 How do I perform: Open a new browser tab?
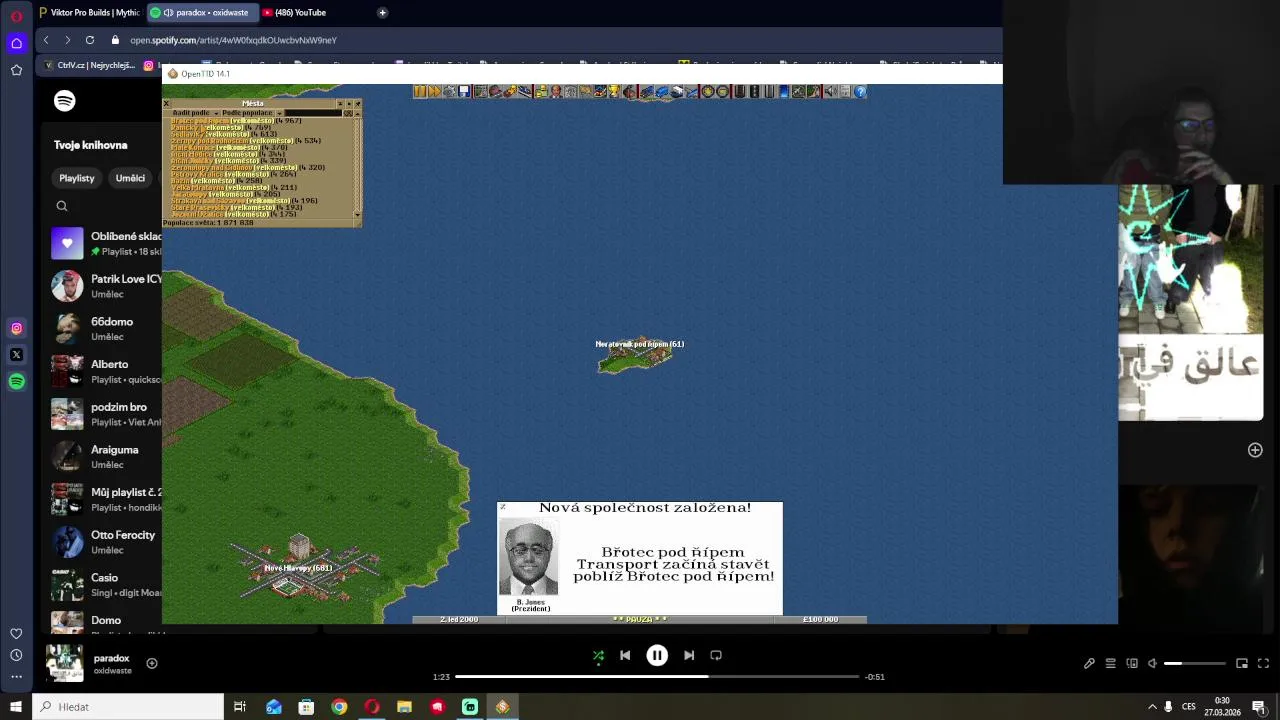click(x=382, y=12)
